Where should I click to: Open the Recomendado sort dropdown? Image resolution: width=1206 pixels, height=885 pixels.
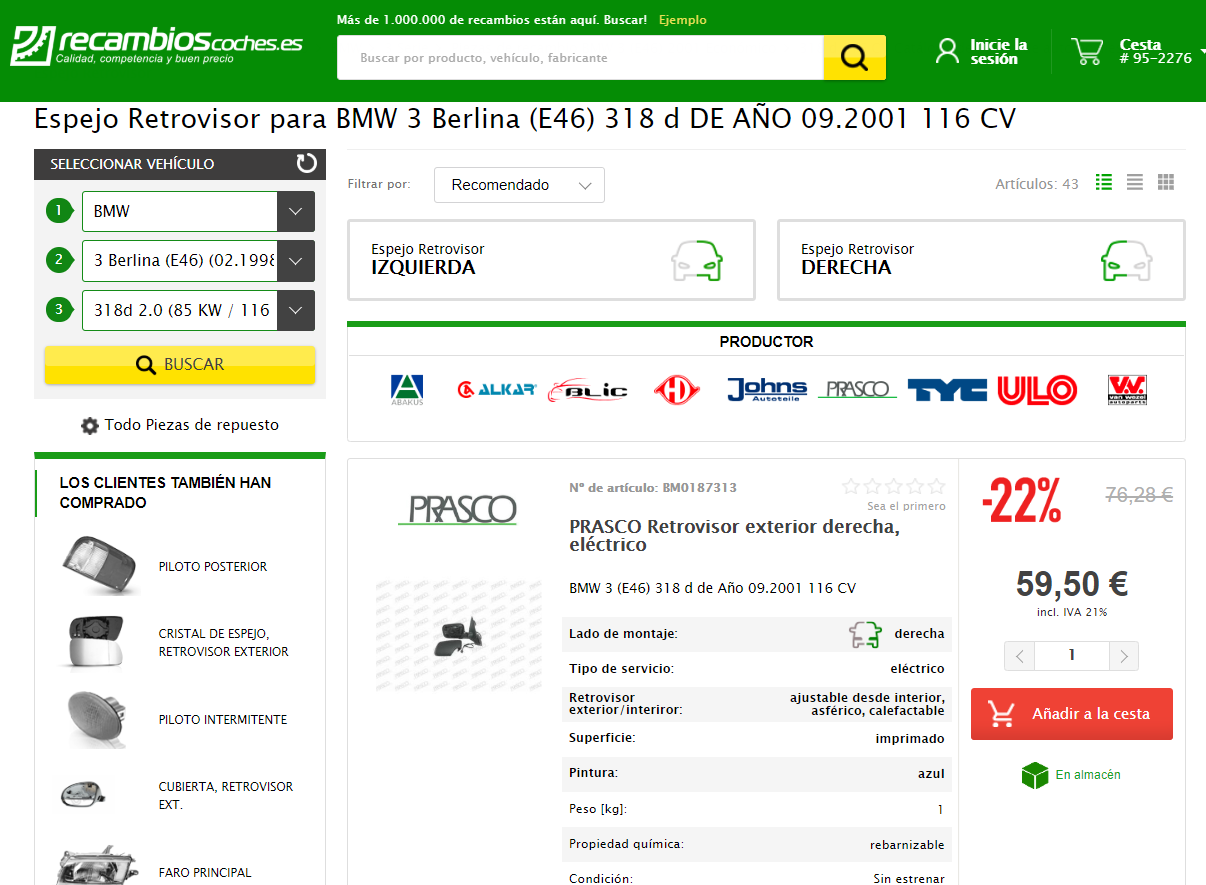tap(519, 185)
